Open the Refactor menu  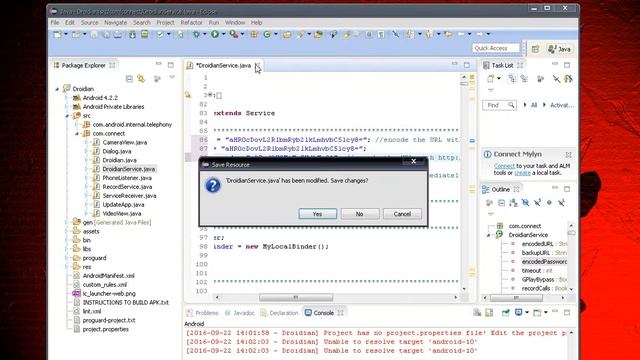[191, 22]
